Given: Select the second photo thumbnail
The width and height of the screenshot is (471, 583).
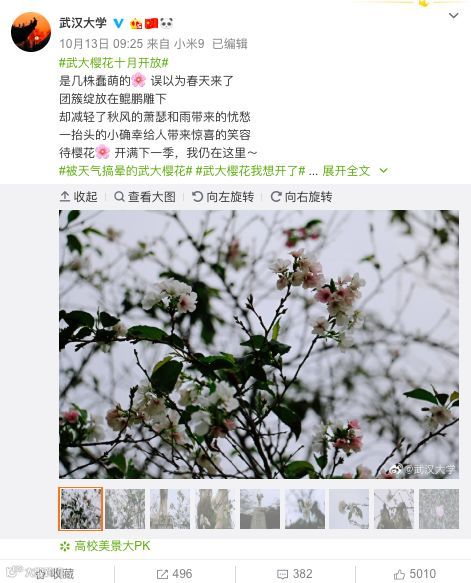Looking at the screenshot, I should 125,509.
